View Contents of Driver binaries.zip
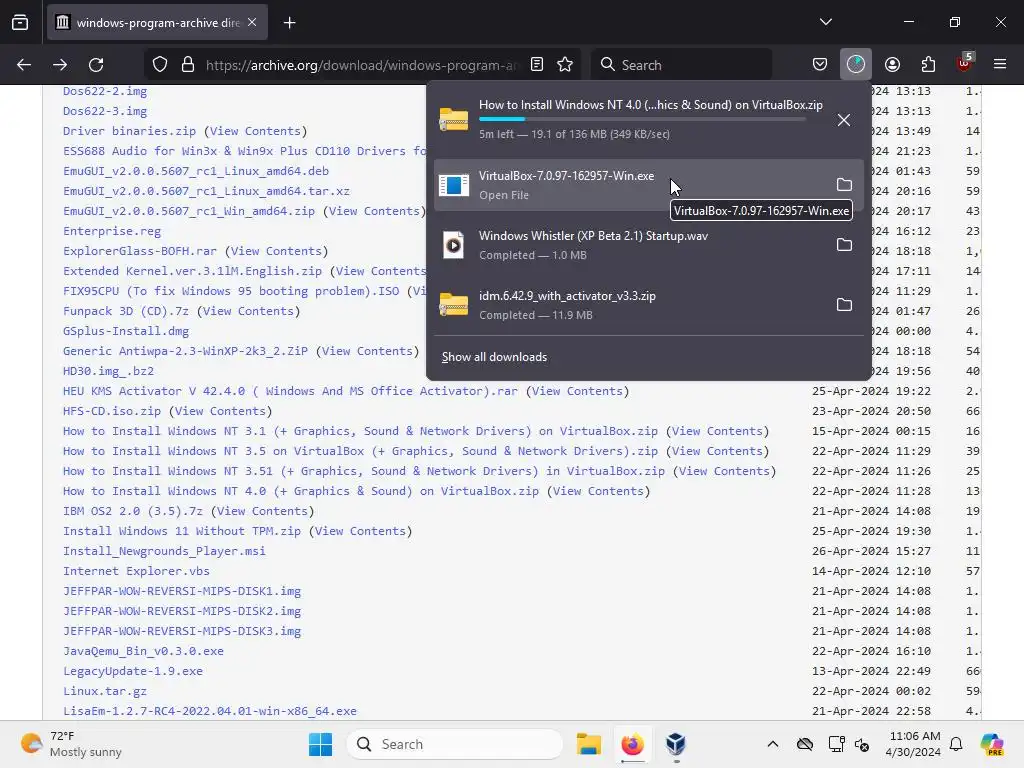1024x768 pixels. (255, 131)
